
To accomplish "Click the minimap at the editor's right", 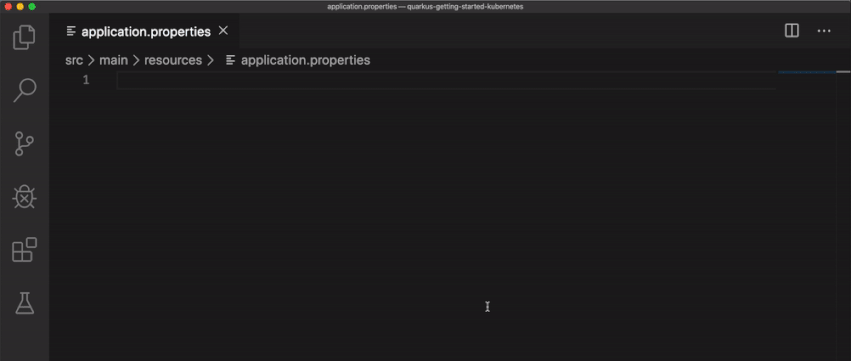I will (807, 72).
